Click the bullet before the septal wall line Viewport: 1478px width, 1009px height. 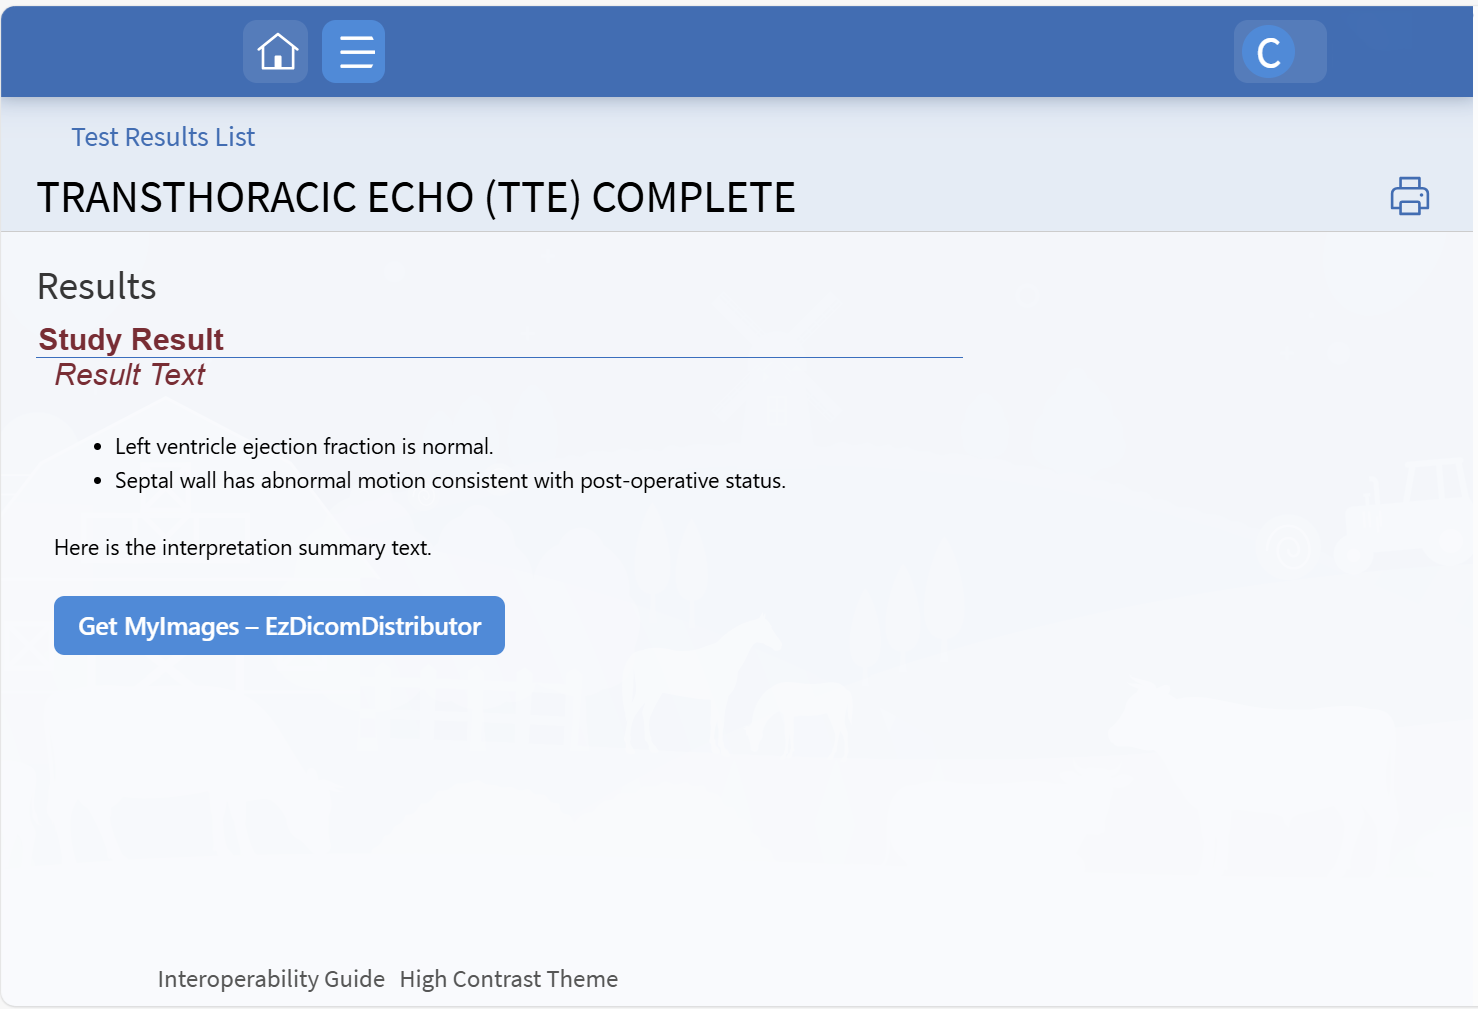tap(98, 482)
